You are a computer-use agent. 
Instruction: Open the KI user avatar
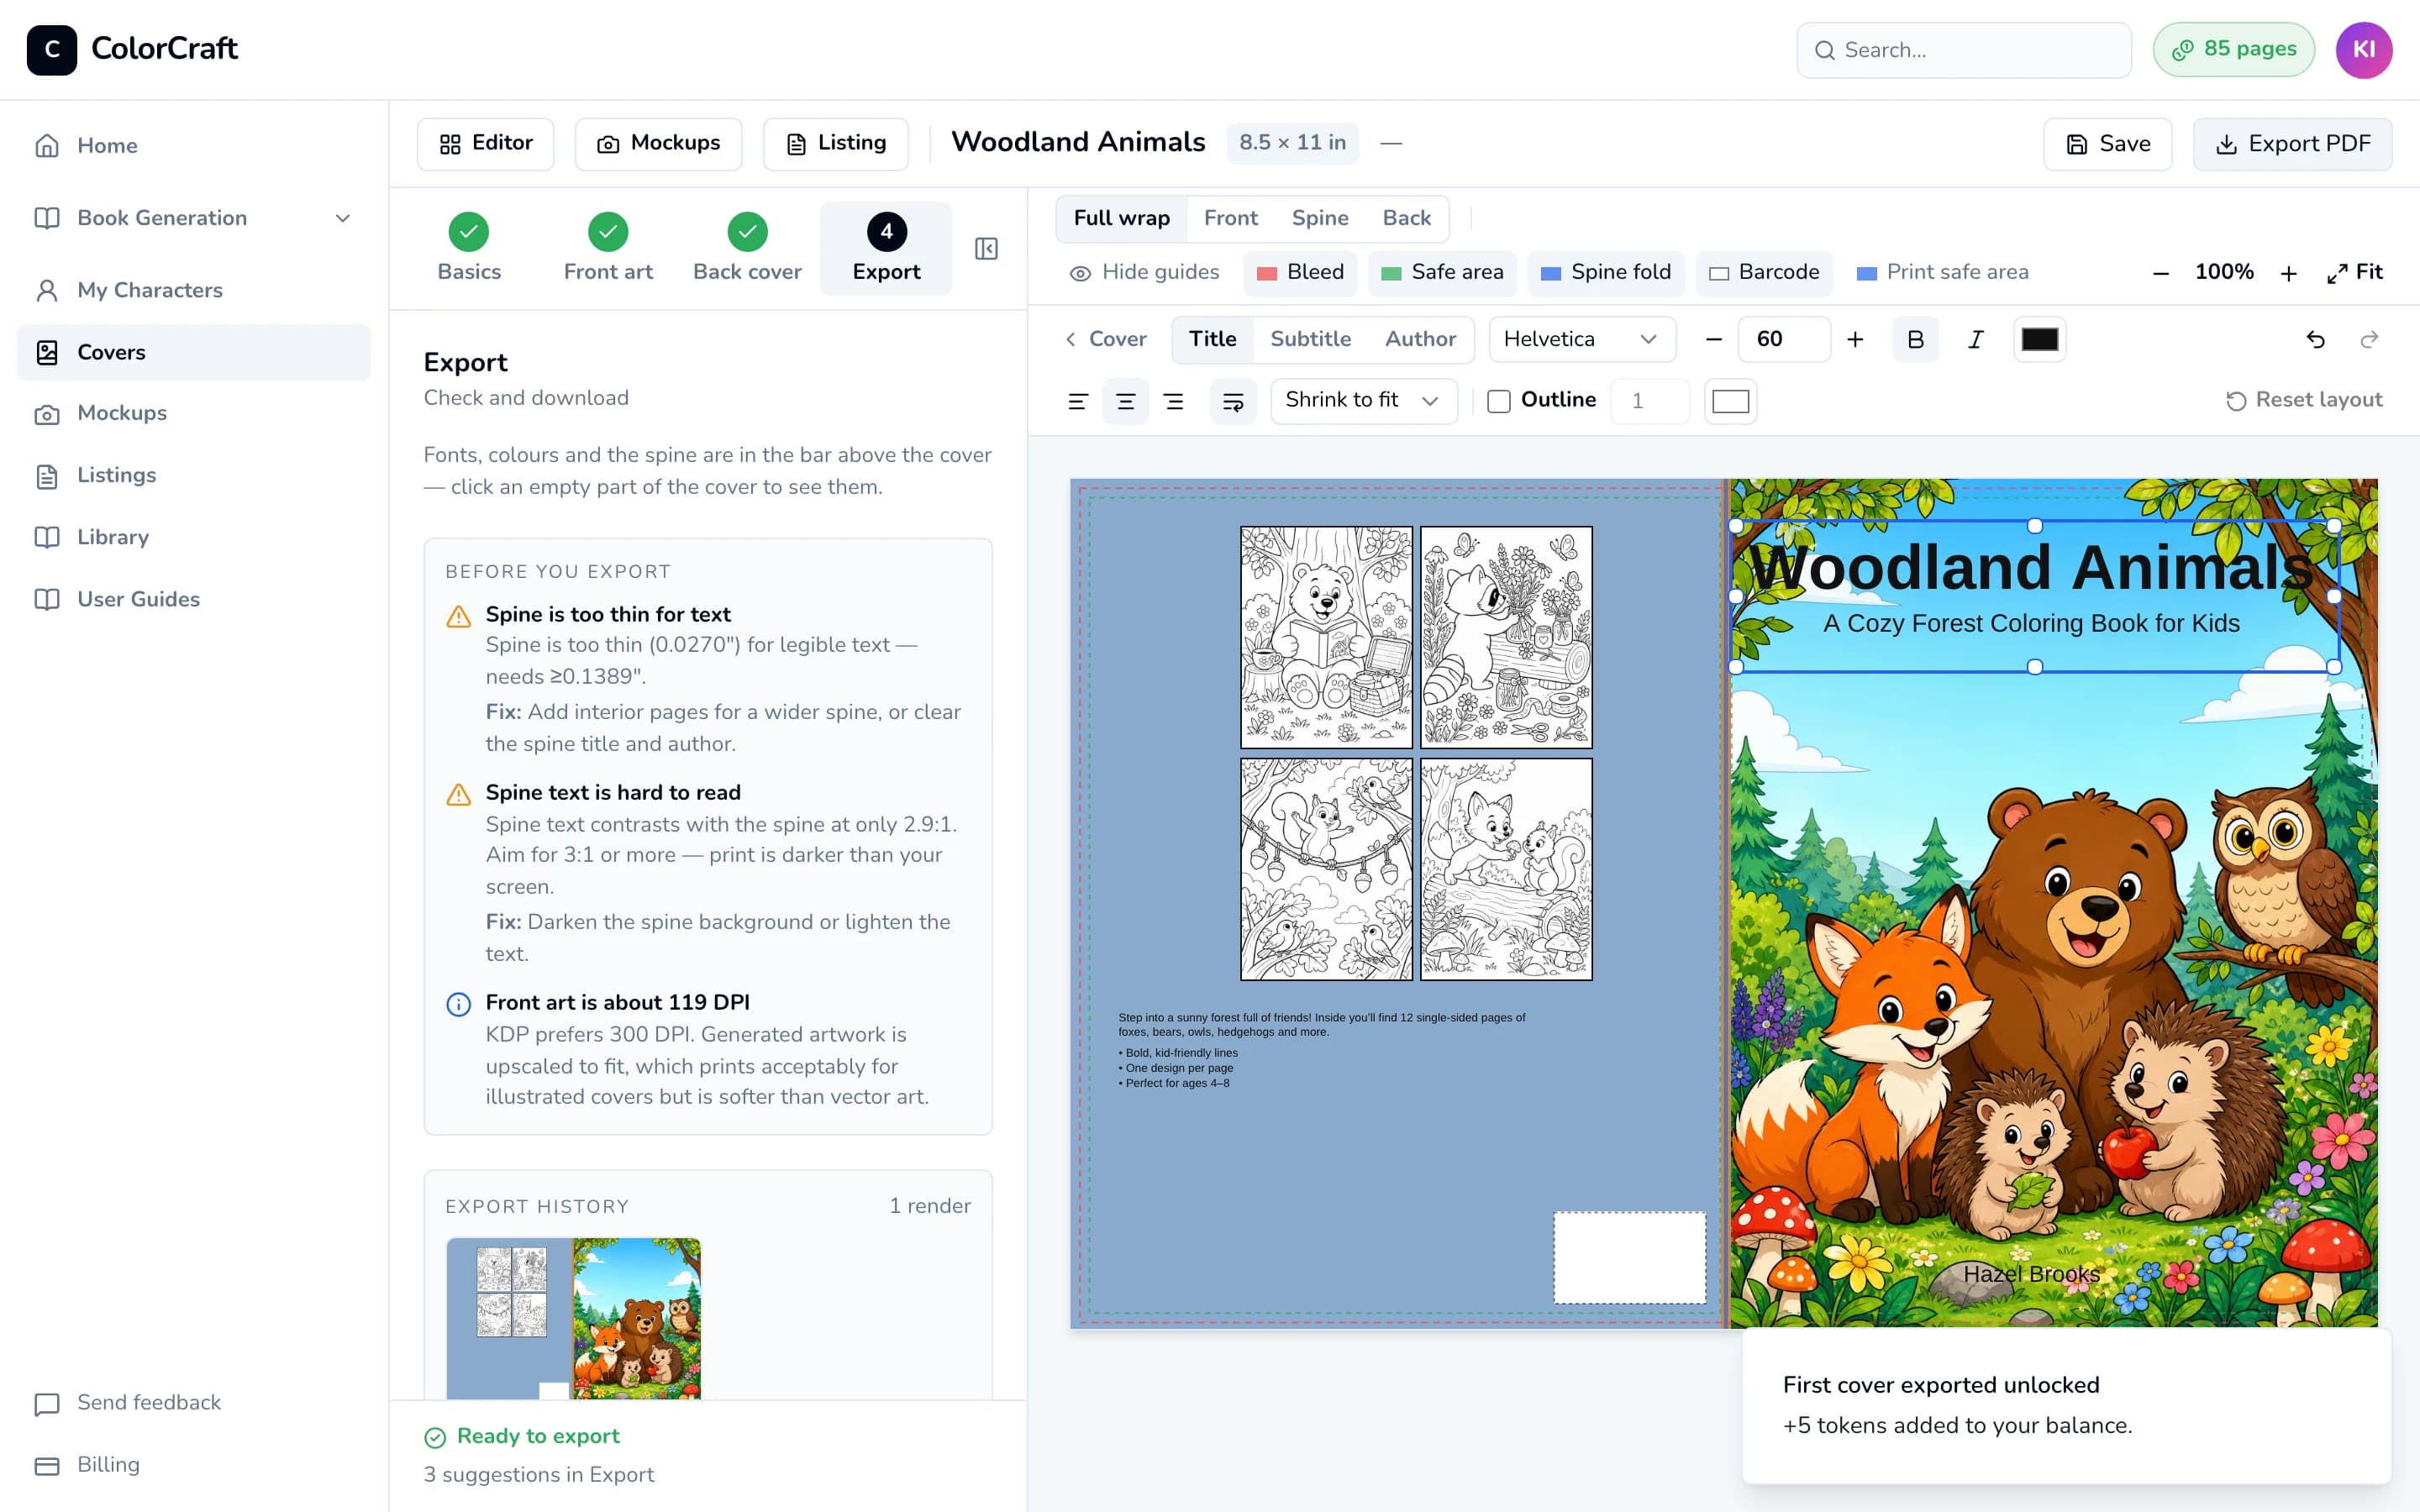[x=2364, y=50]
